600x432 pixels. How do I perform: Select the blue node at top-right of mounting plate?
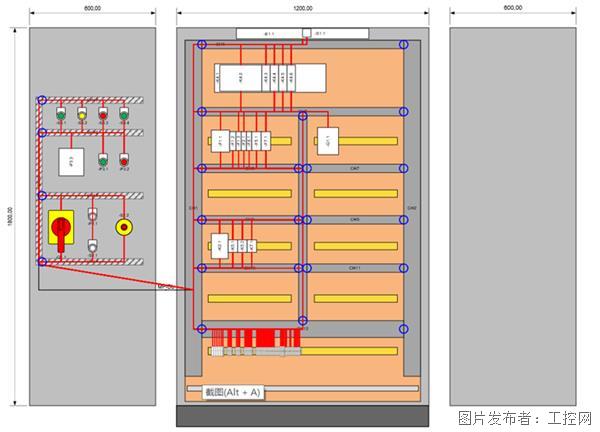[404, 45]
